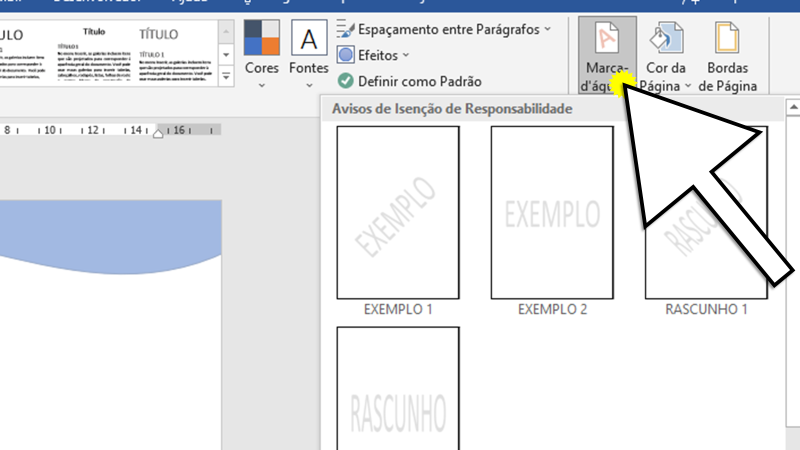Click Bordas de Página button
This screenshot has height=450, width=800.
[727, 55]
